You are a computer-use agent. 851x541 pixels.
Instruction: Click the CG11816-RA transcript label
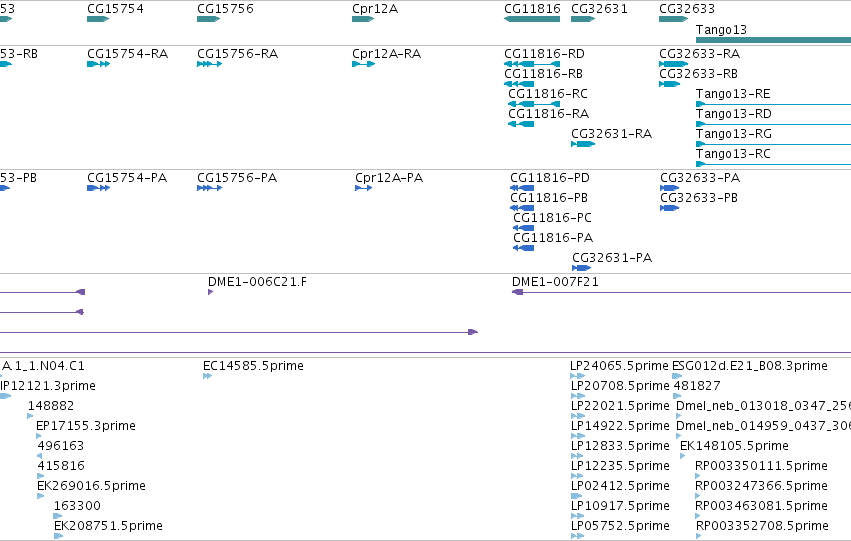coord(548,114)
